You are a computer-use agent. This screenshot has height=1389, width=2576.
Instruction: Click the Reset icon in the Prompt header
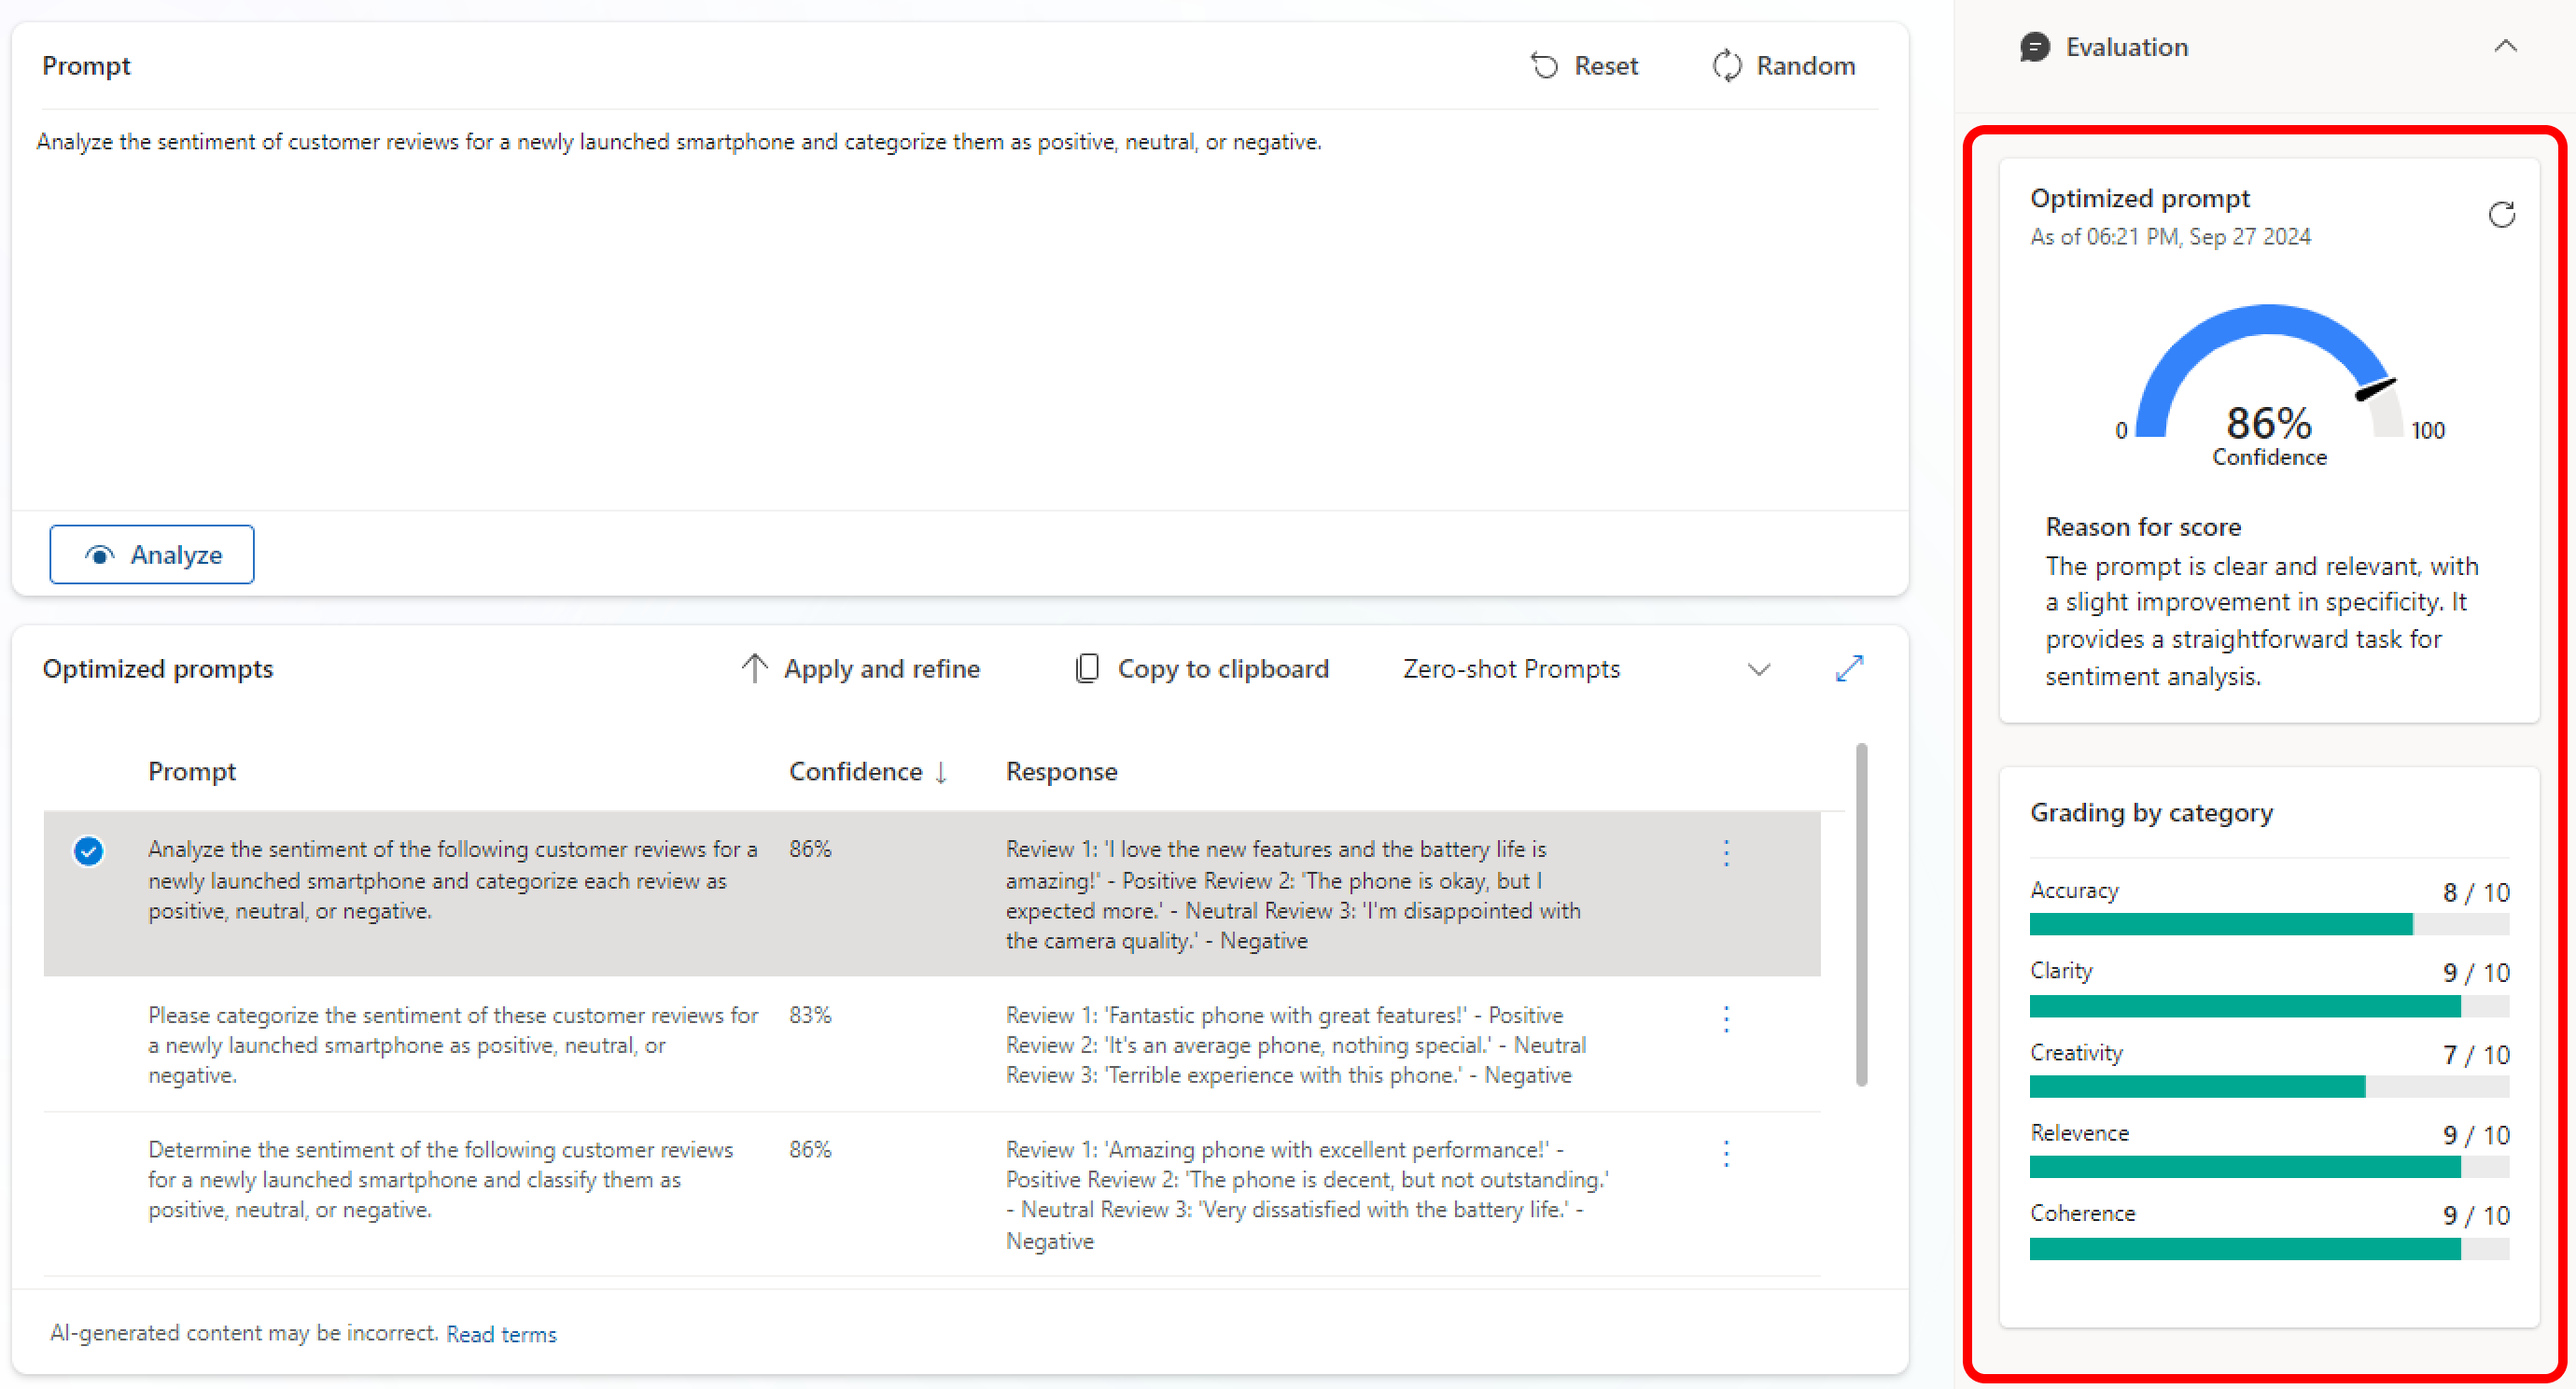(x=1544, y=66)
